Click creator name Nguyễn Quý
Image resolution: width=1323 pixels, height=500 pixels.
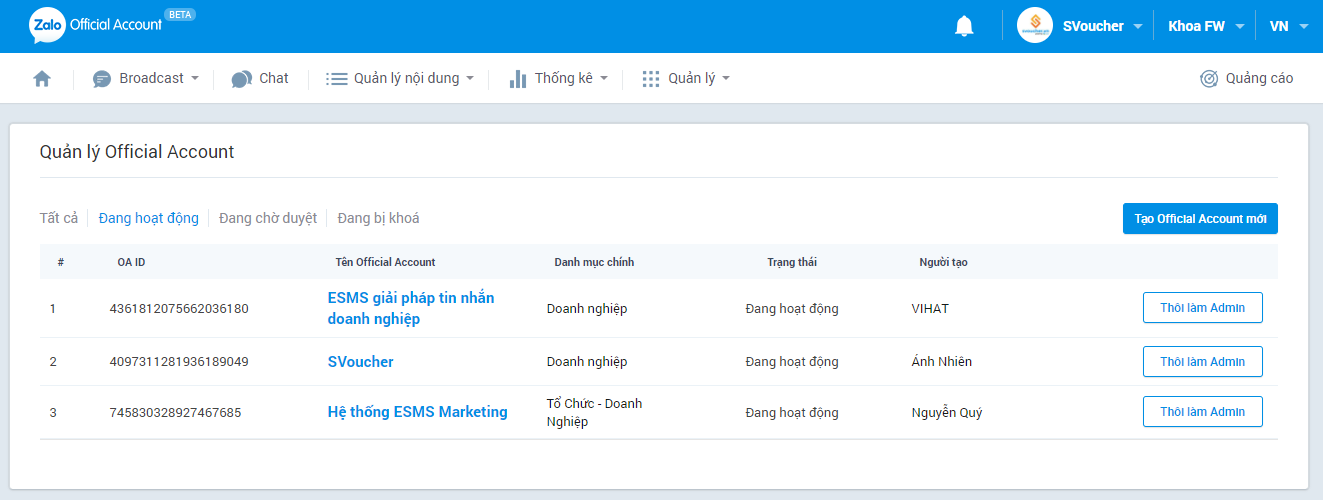947,412
